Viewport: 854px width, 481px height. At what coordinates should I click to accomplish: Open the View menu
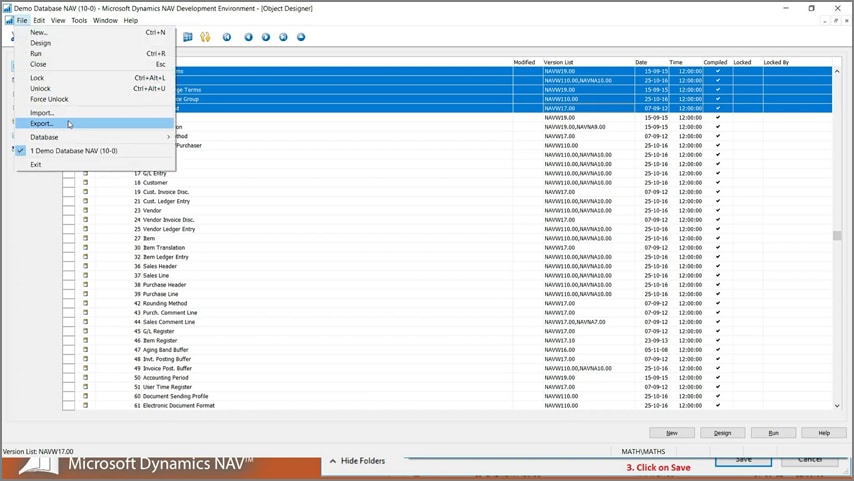58,20
